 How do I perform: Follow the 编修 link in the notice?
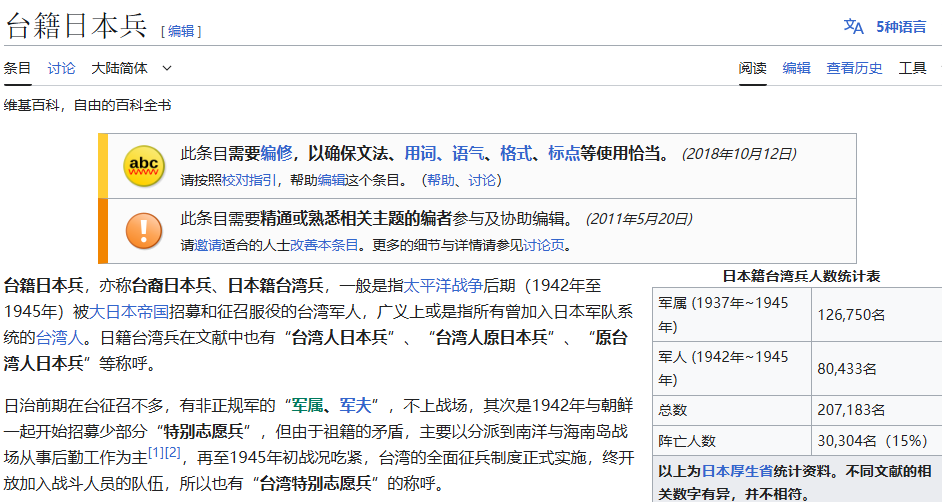click(276, 154)
